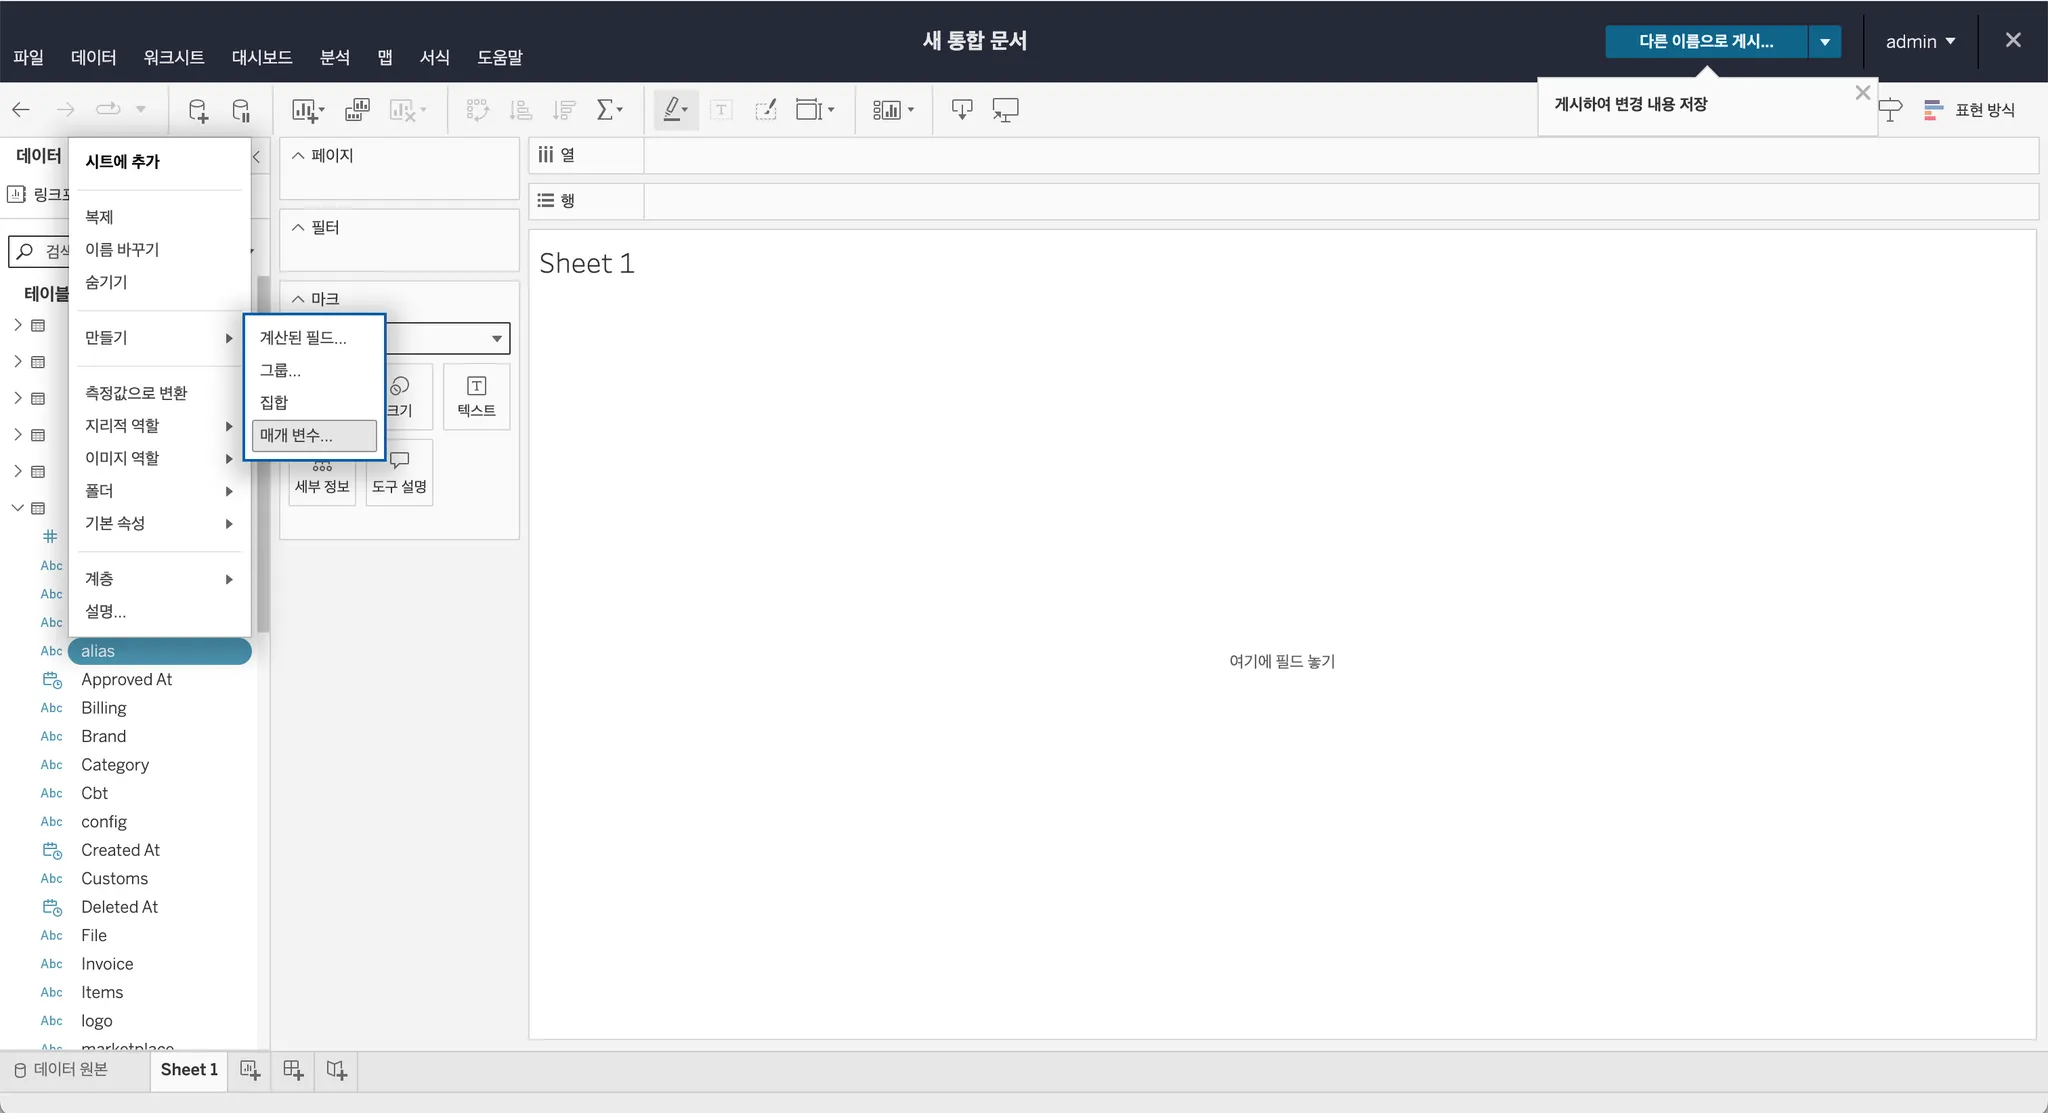2048x1113 pixels.
Task: Open the publish options dropdown arrow
Action: (1824, 42)
